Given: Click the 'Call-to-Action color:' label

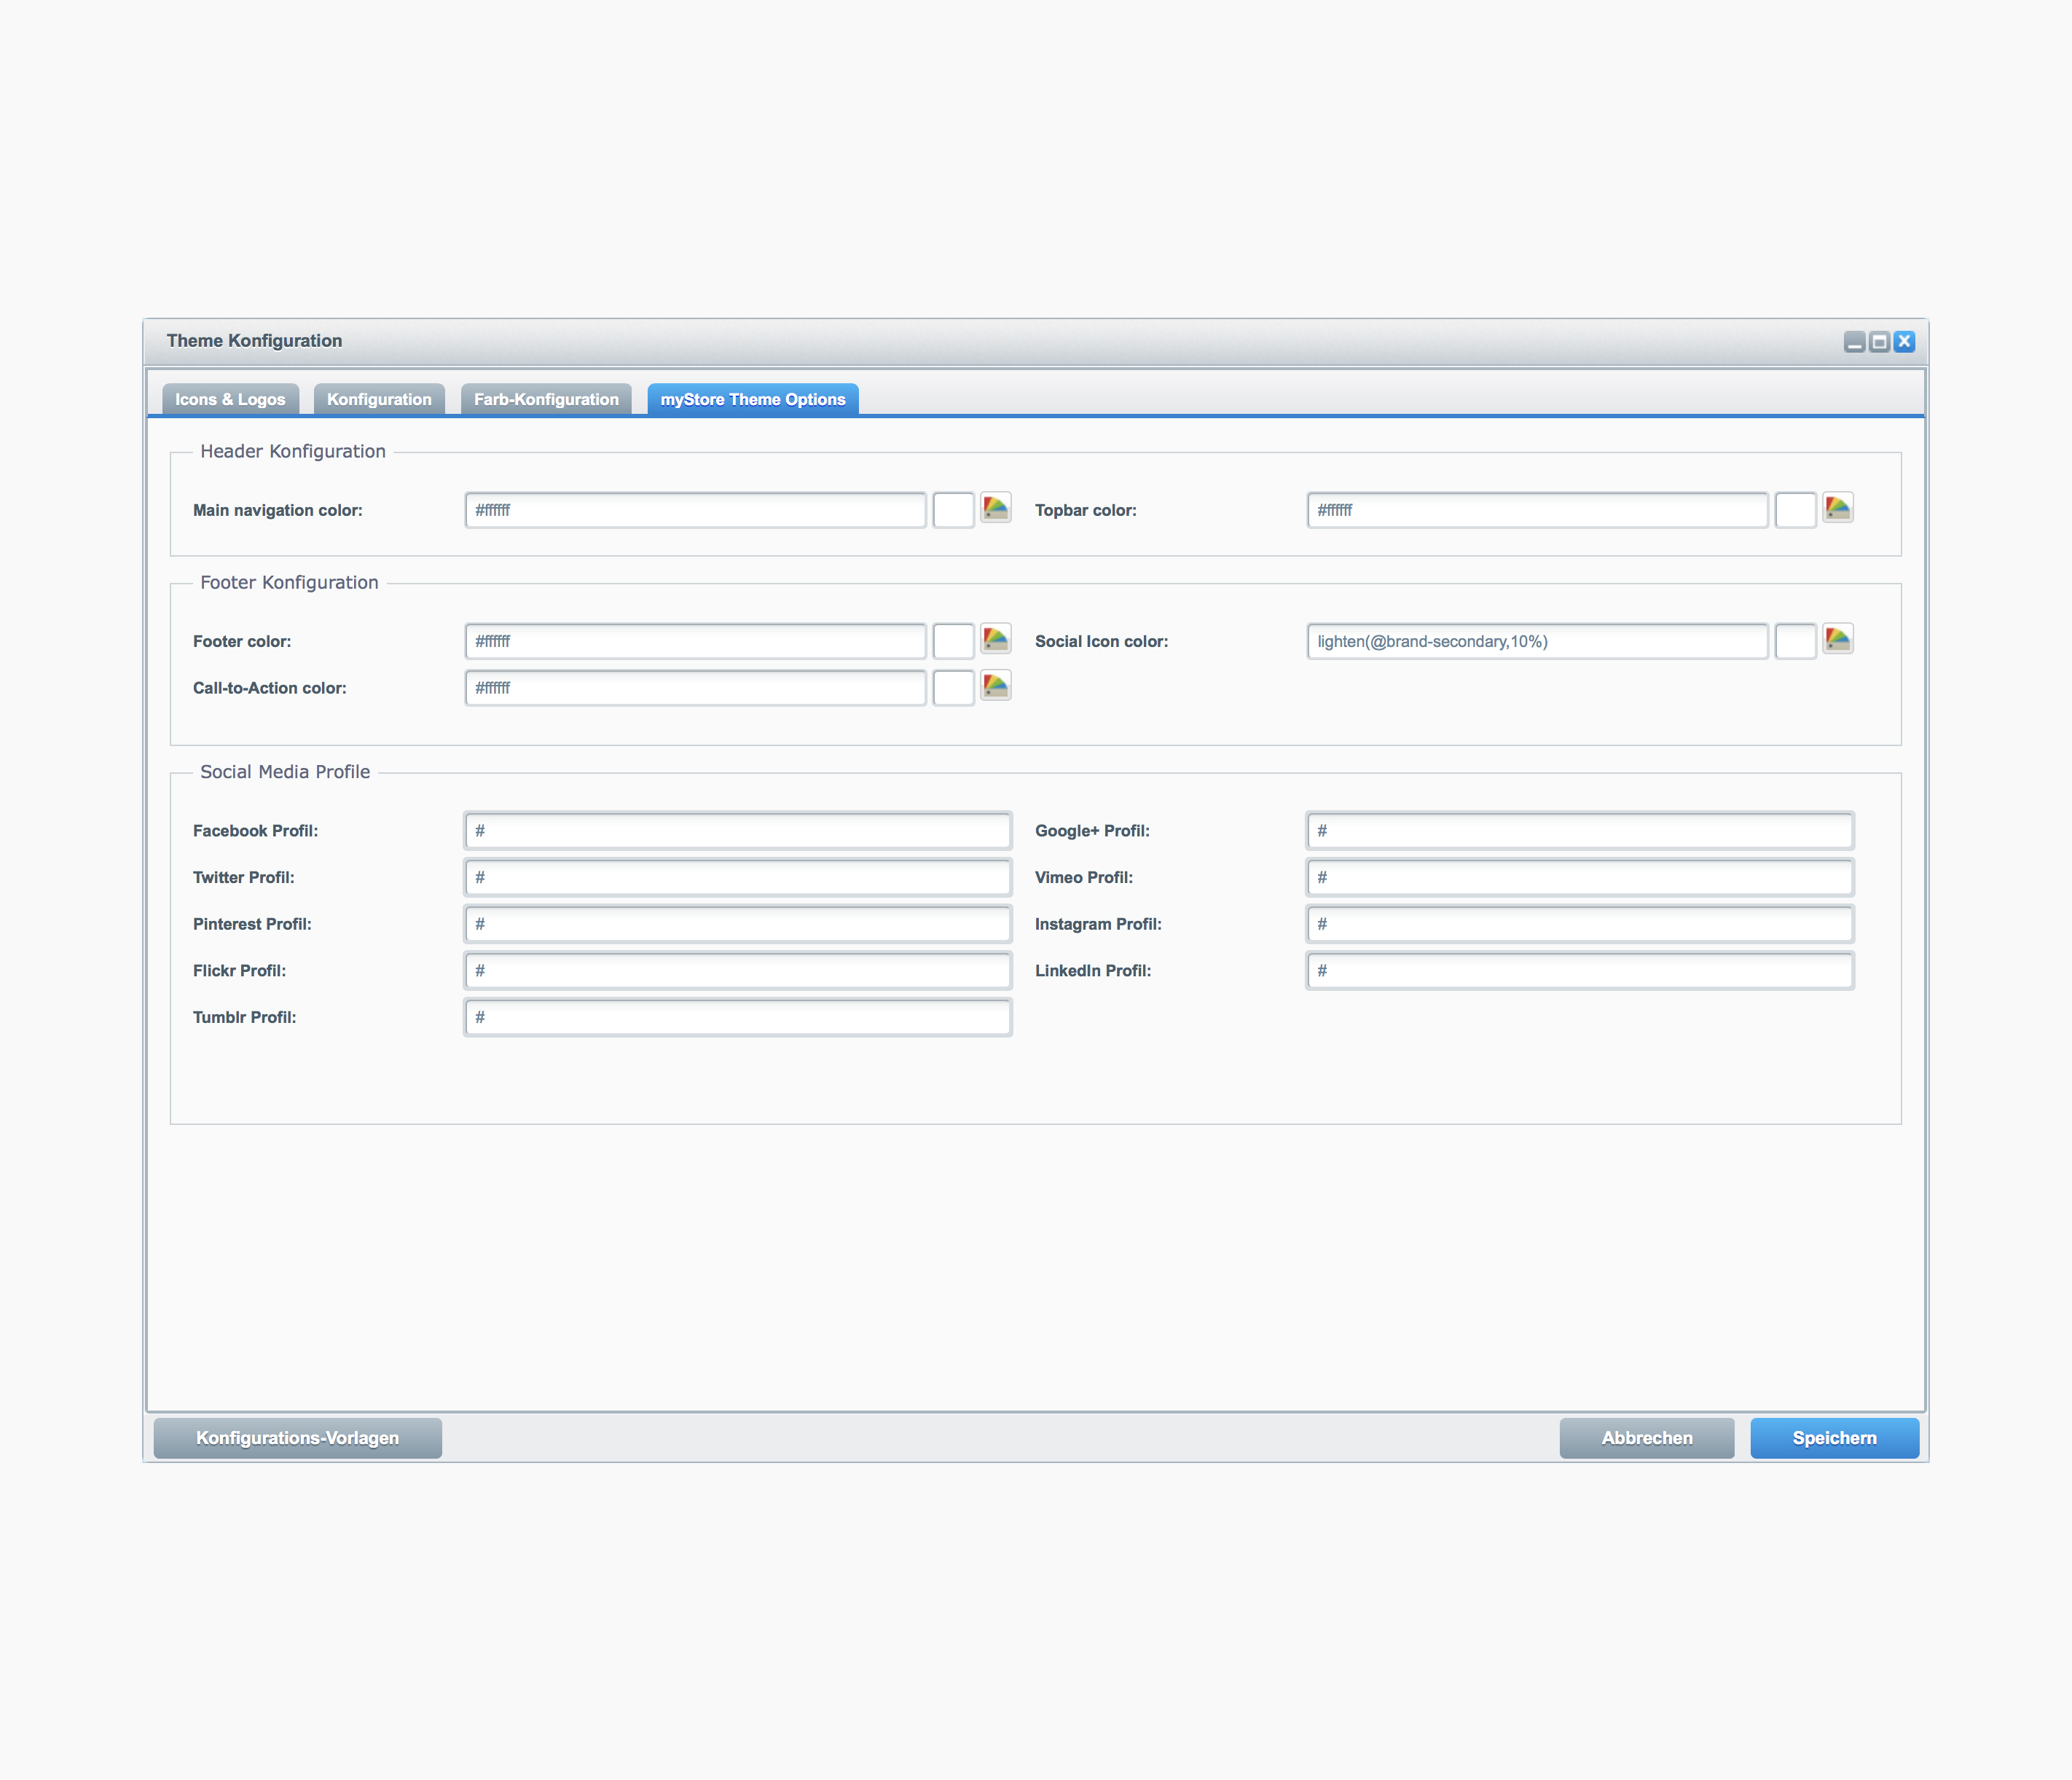Looking at the screenshot, I should (270, 688).
